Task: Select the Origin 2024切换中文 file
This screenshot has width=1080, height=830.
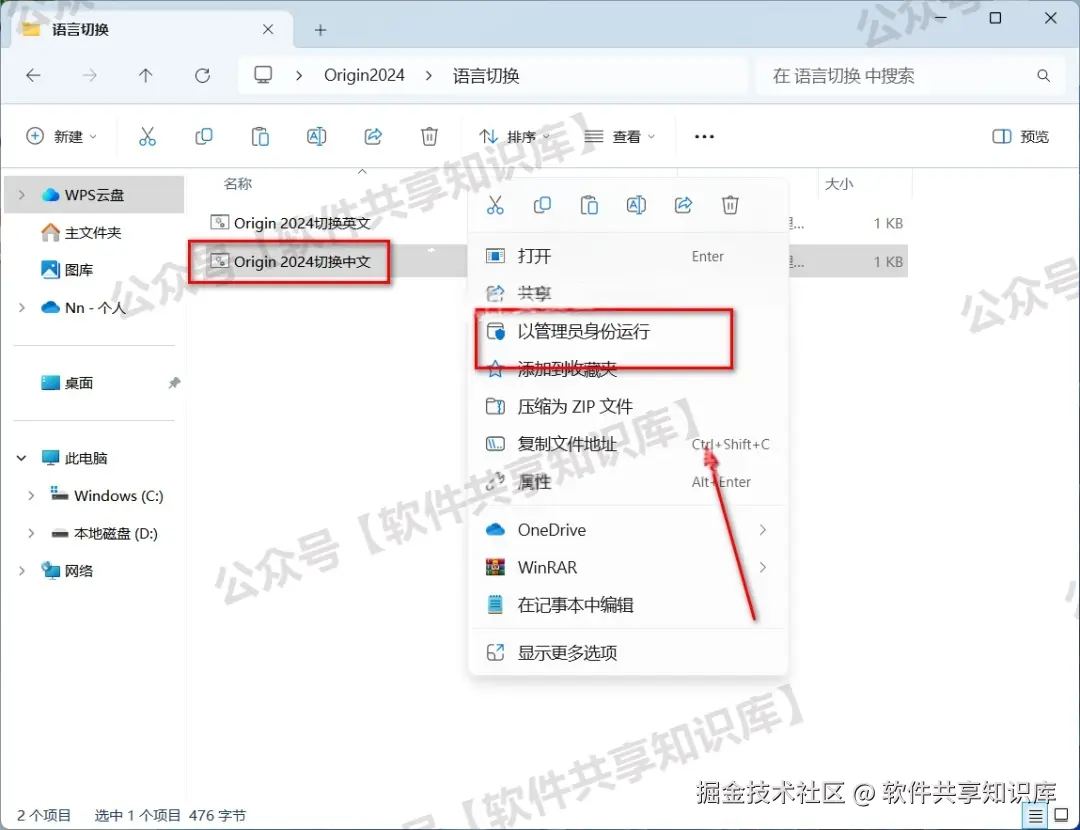Action: 302,262
